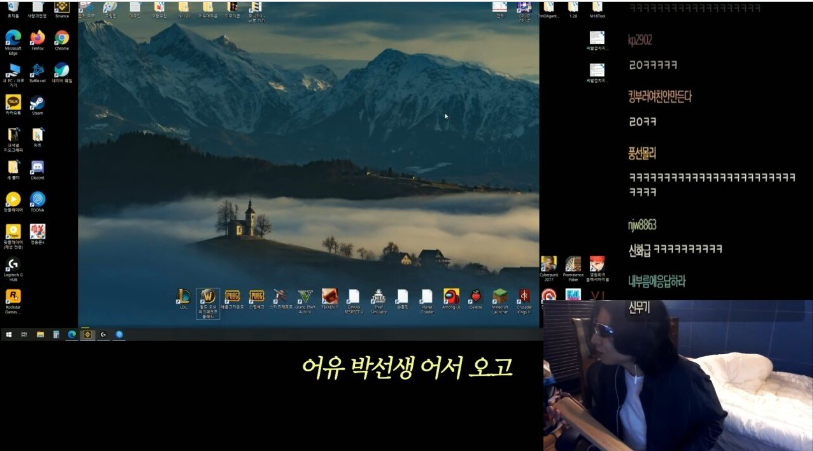Click chat username kp2902

pyautogui.click(x=640, y=40)
